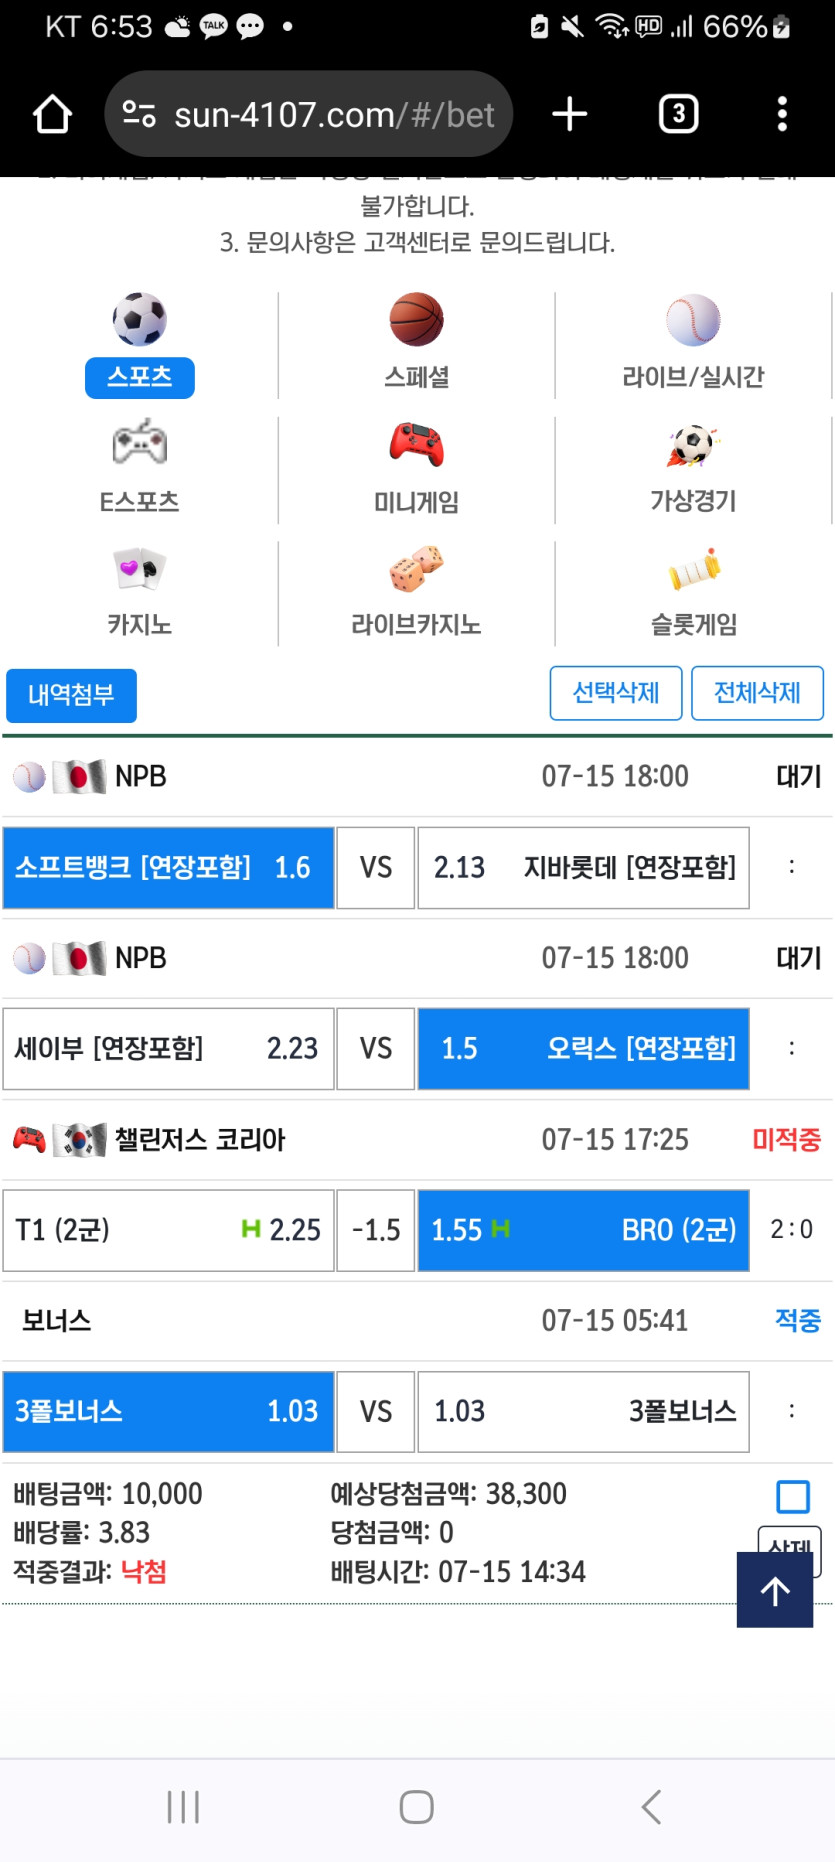Screen dimensions: 835x1862
Task: Click the 내역첨부 button
Action: click(x=71, y=695)
